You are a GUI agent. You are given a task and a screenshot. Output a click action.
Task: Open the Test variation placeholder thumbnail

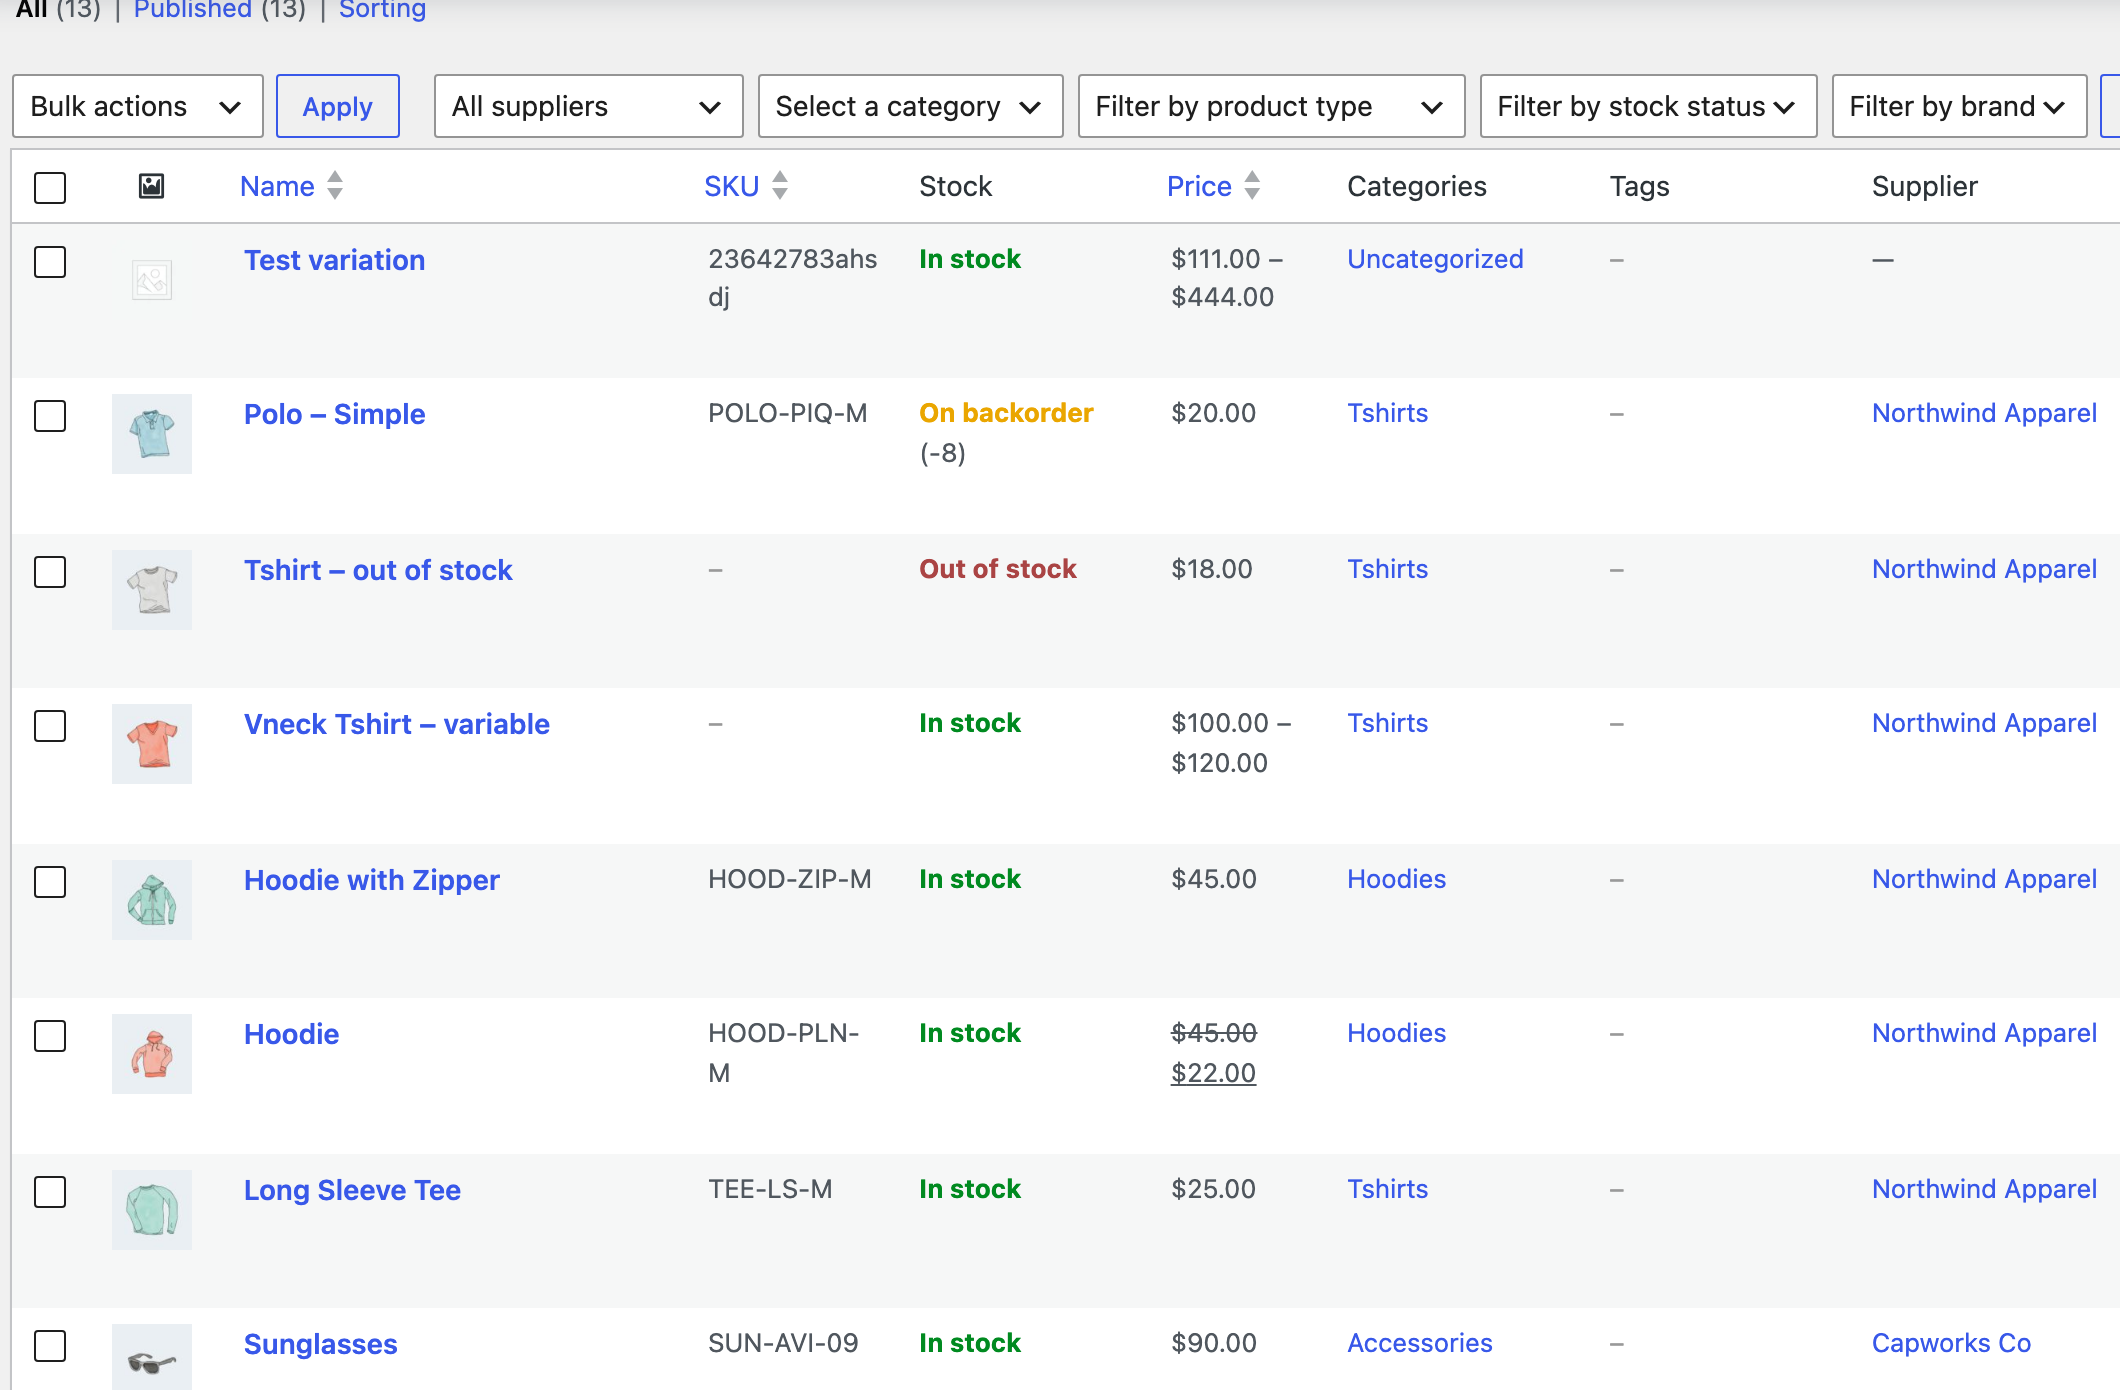tap(152, 280)
